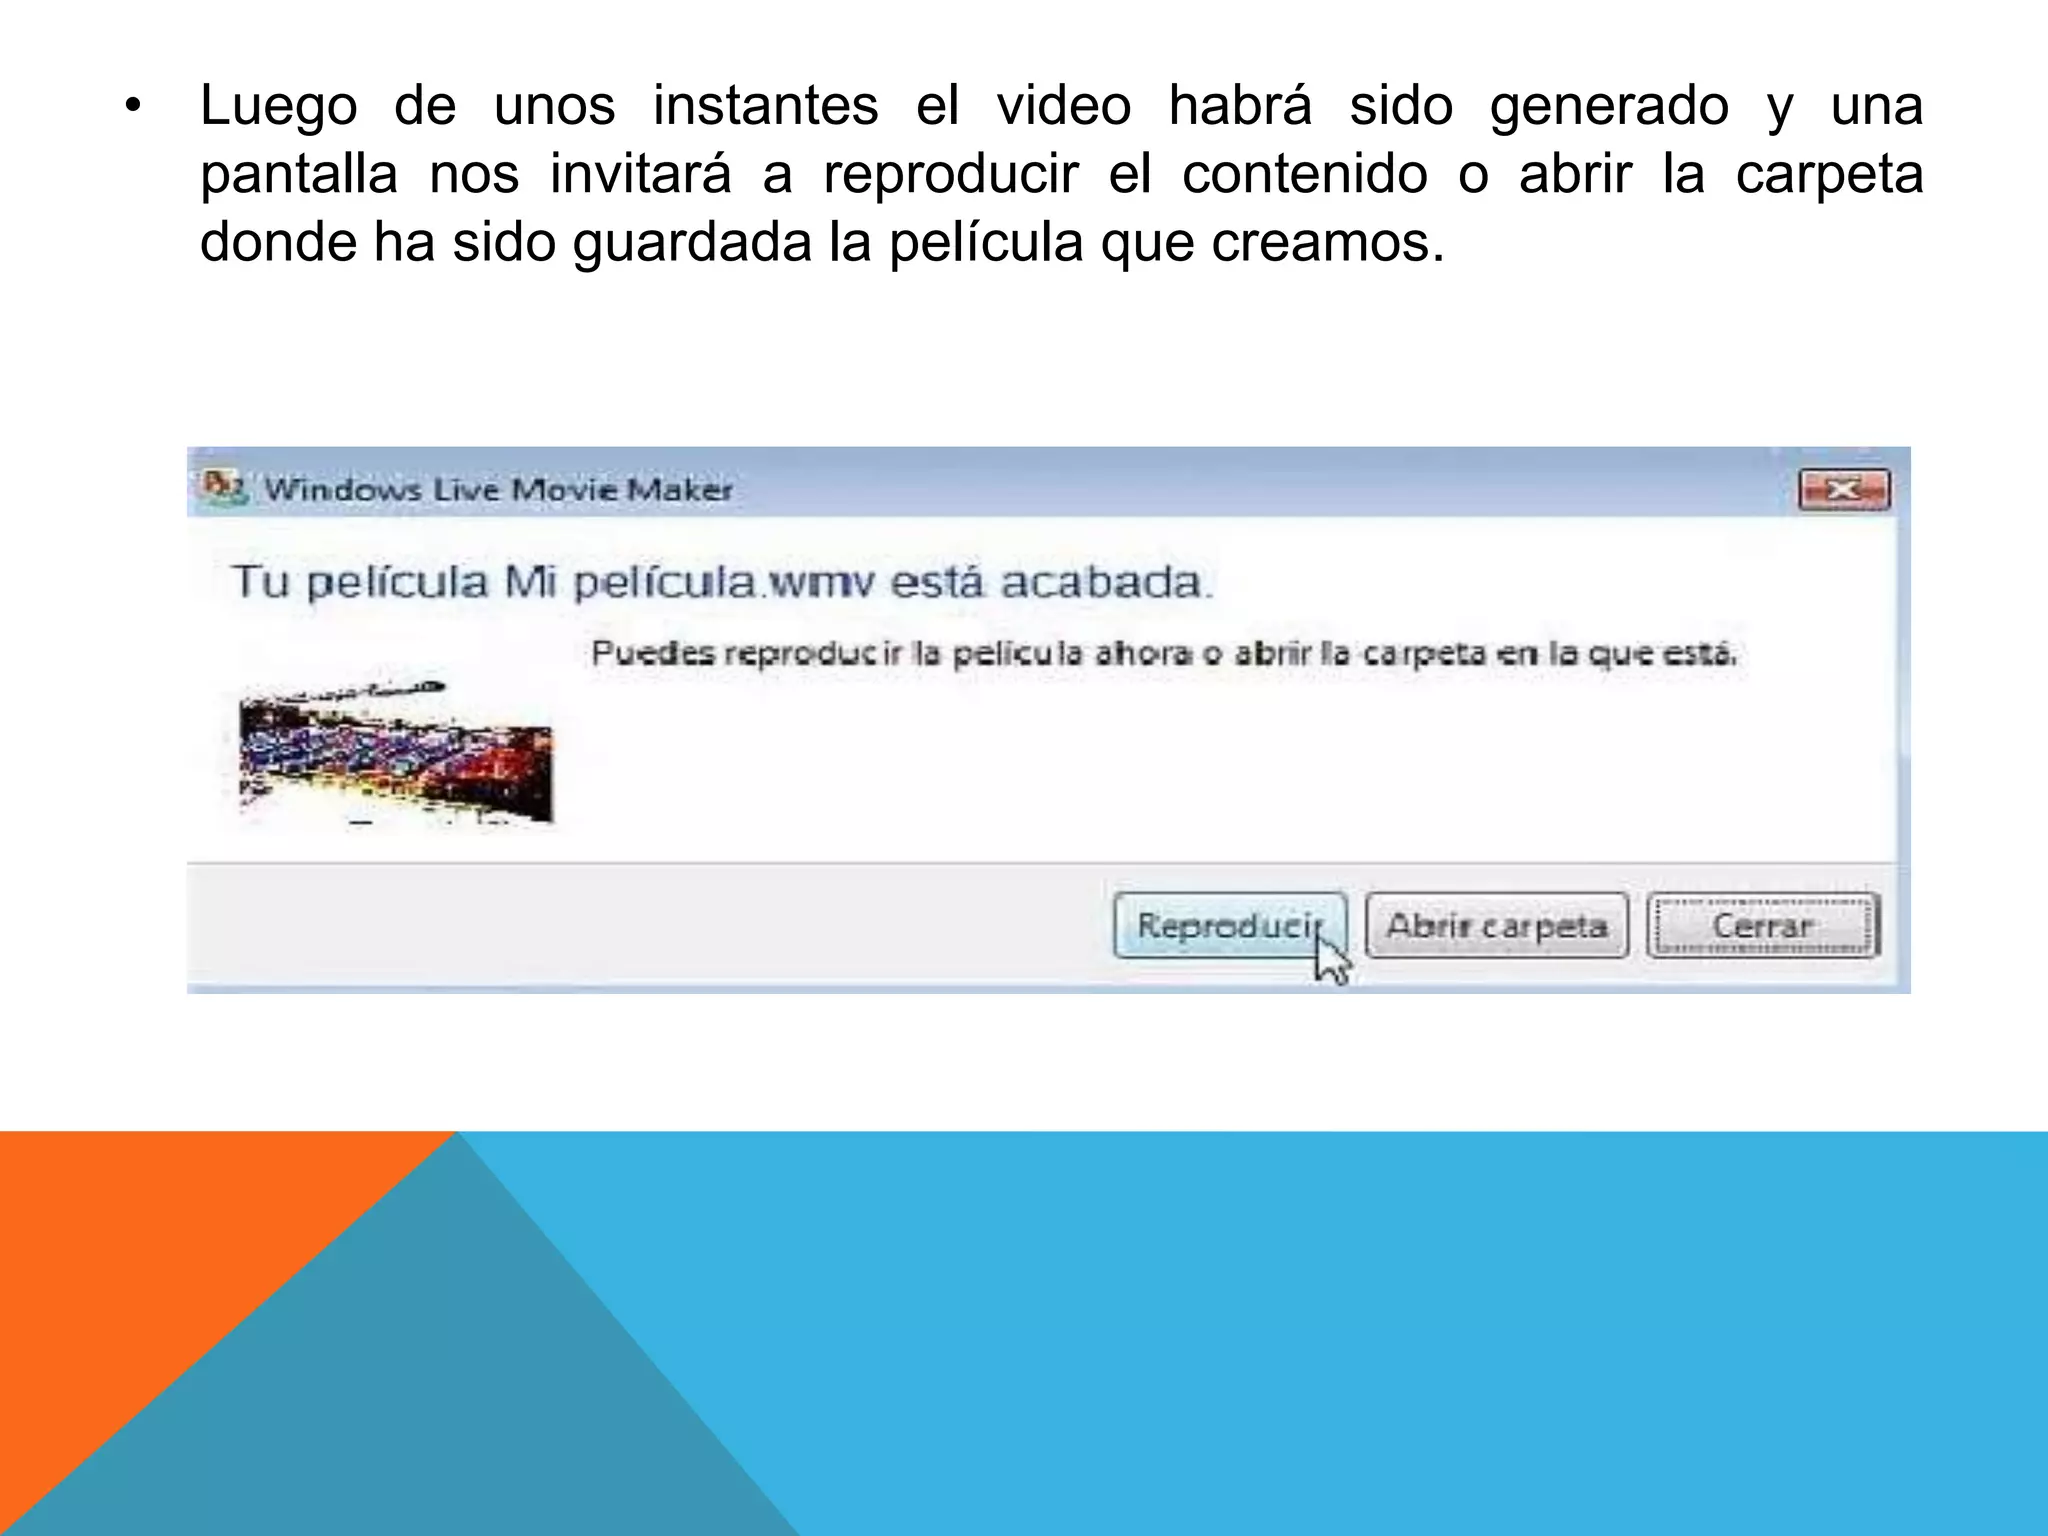
Task: Open folder with Abrir carpeta button
Action: click(x=1497, y=925)
